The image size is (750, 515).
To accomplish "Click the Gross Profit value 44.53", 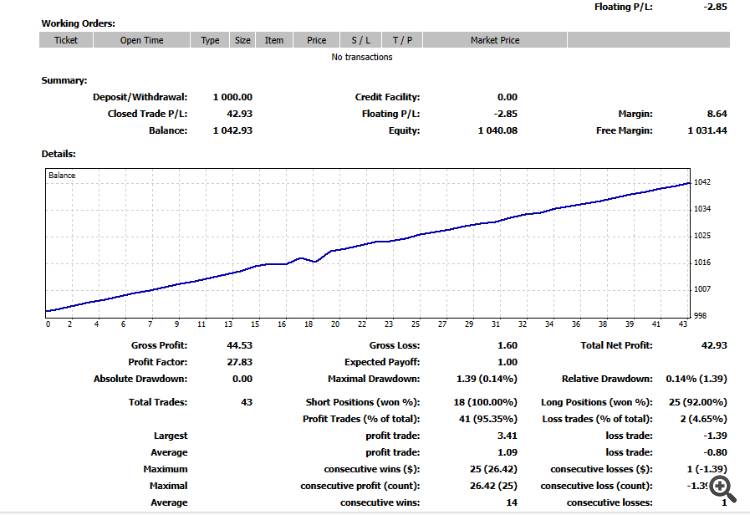I will click(239, 345).
